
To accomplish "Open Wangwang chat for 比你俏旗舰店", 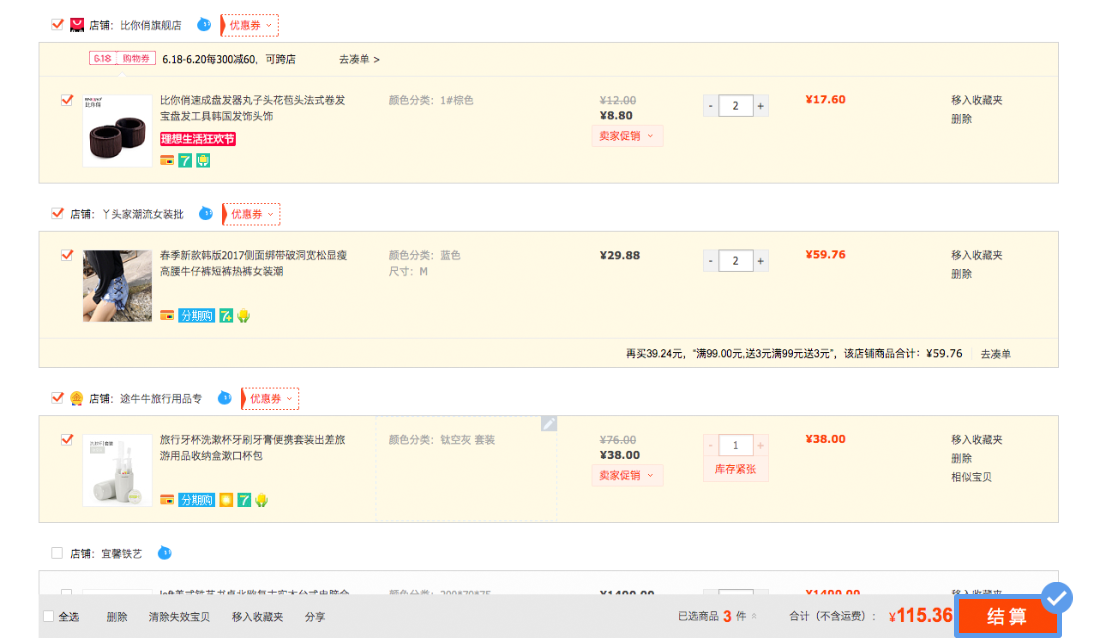I will [x=205, y=23].
